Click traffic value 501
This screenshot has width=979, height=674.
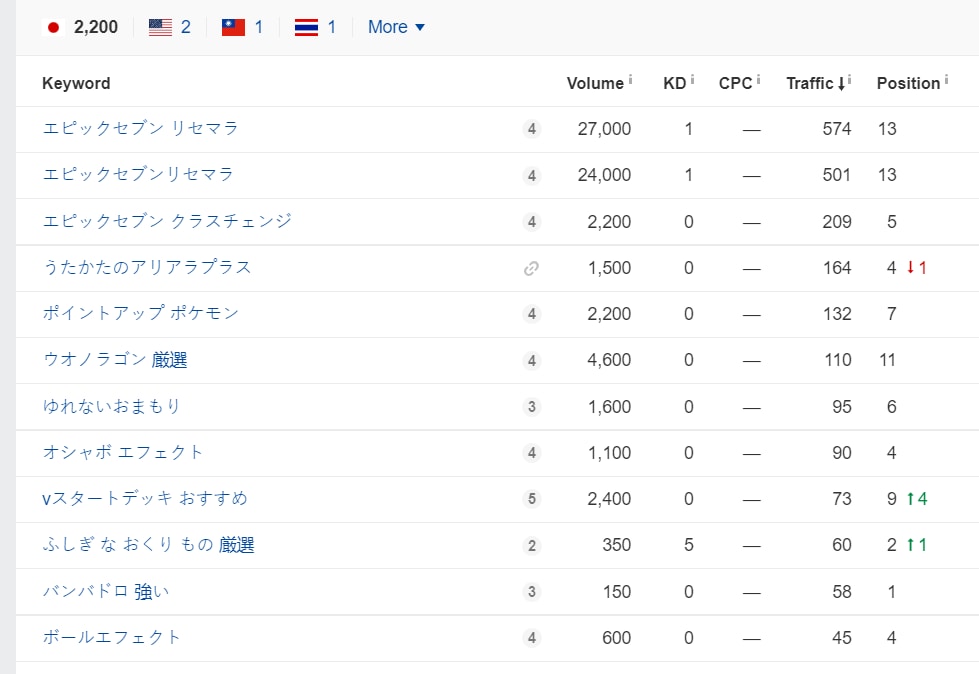(837, 175)
